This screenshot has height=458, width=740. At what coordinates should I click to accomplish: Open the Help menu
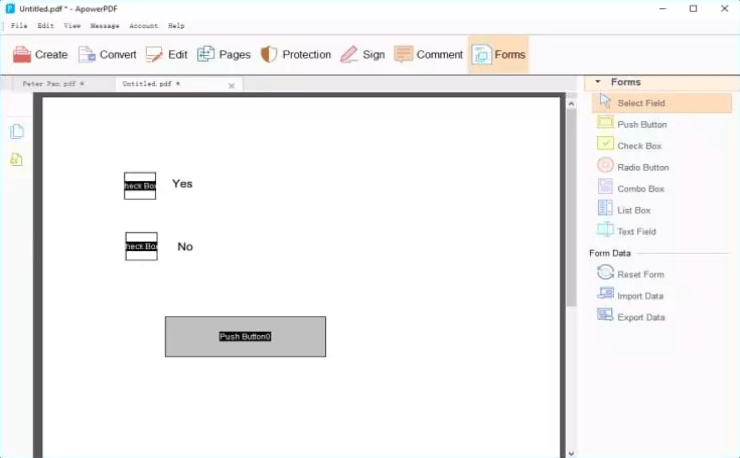click(x=176, y=26)
